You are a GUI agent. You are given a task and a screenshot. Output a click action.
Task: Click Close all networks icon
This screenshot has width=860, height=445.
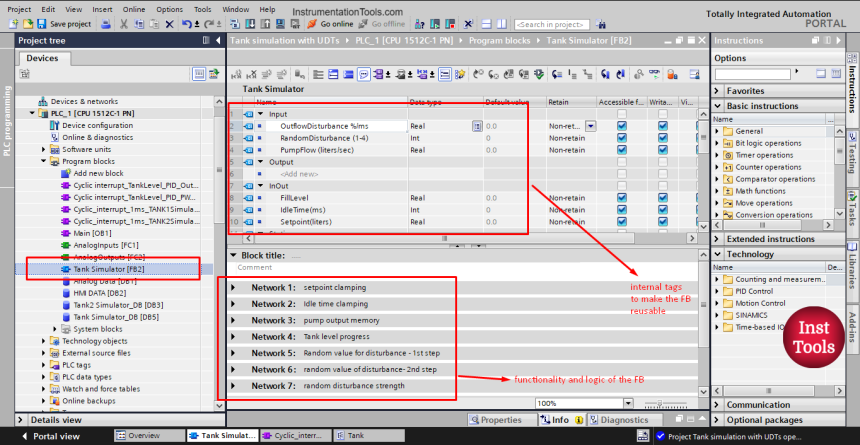(348, 74)
